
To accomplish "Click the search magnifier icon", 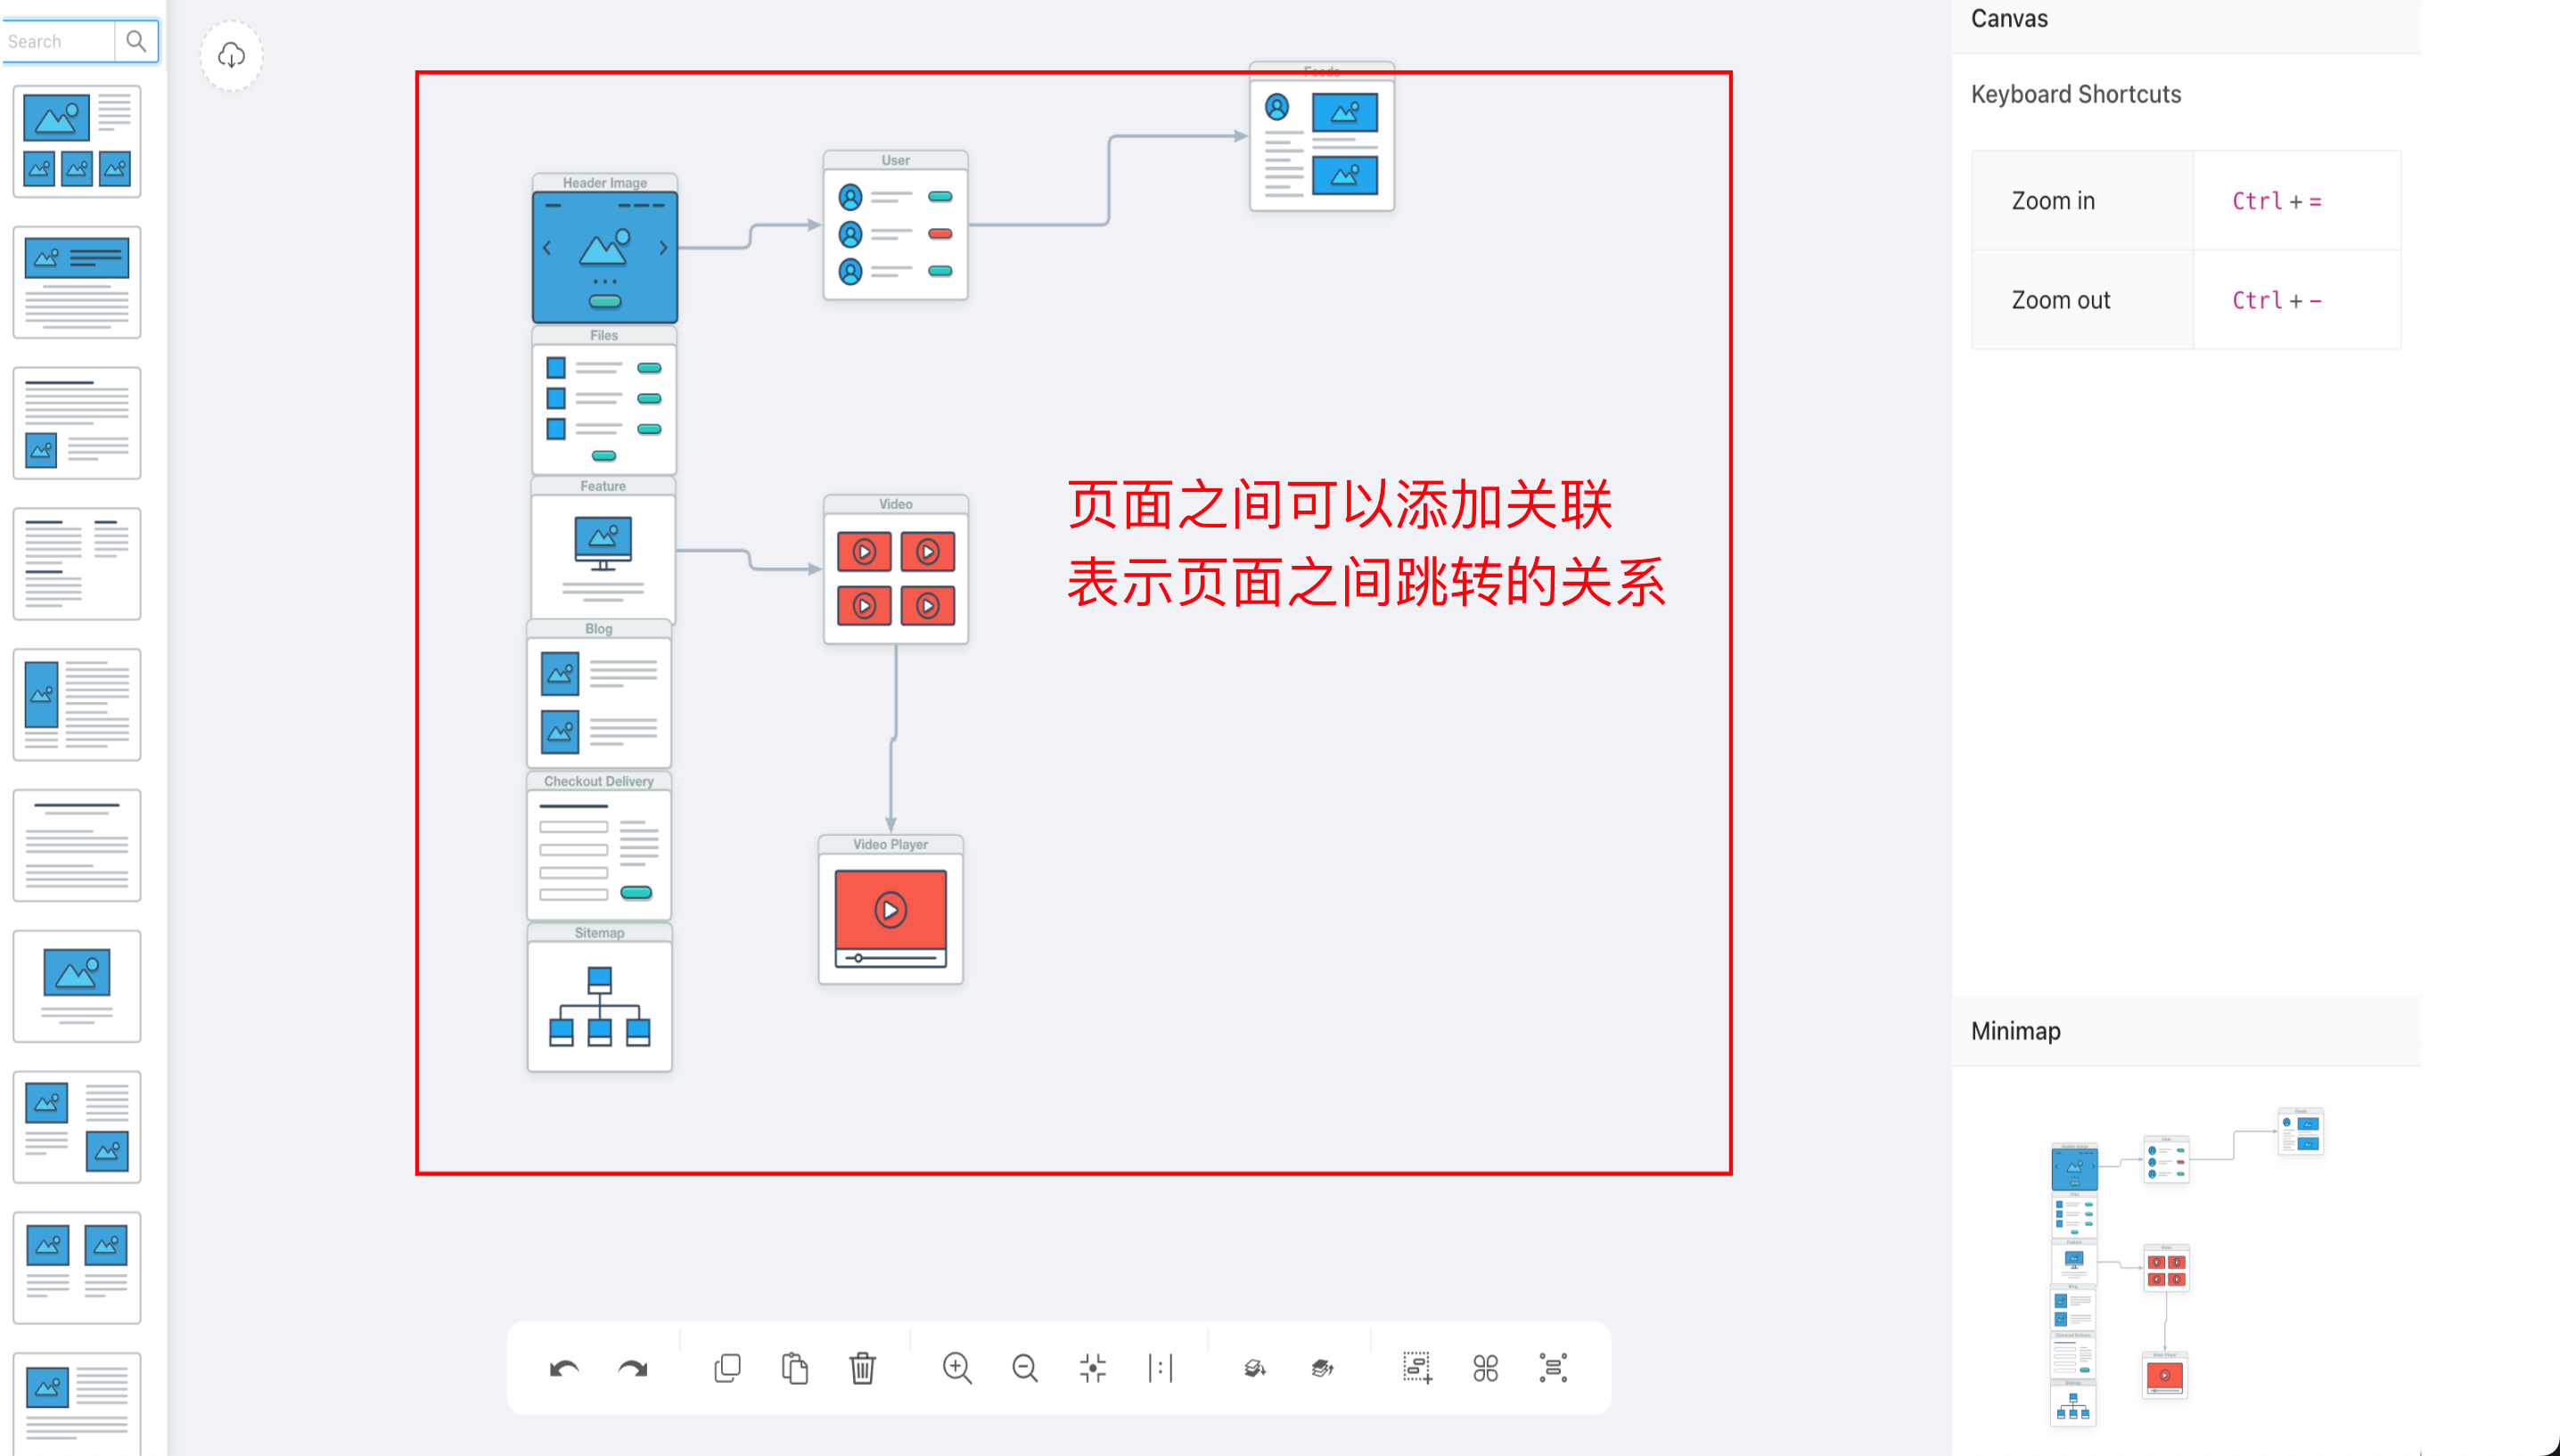I will pos(136,41).
